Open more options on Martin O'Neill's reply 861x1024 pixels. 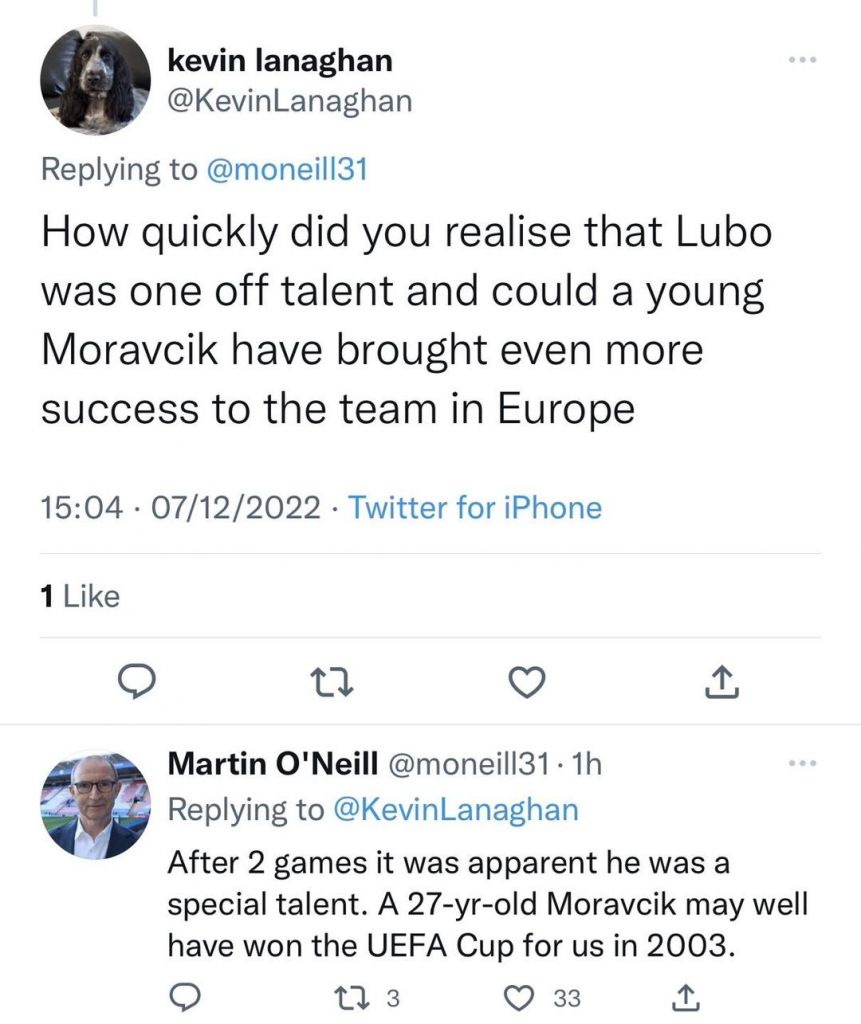click(802, 765)
